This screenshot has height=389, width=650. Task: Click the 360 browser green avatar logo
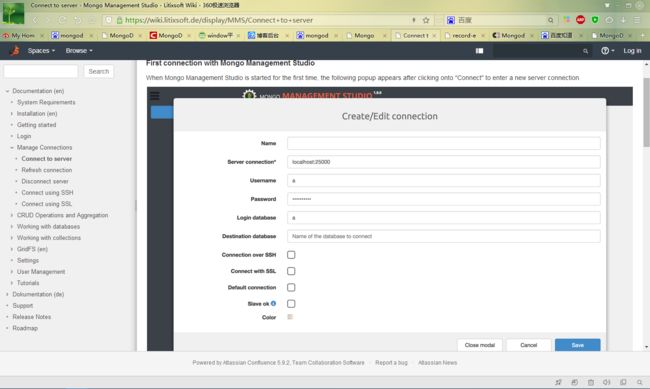point(13,13)
